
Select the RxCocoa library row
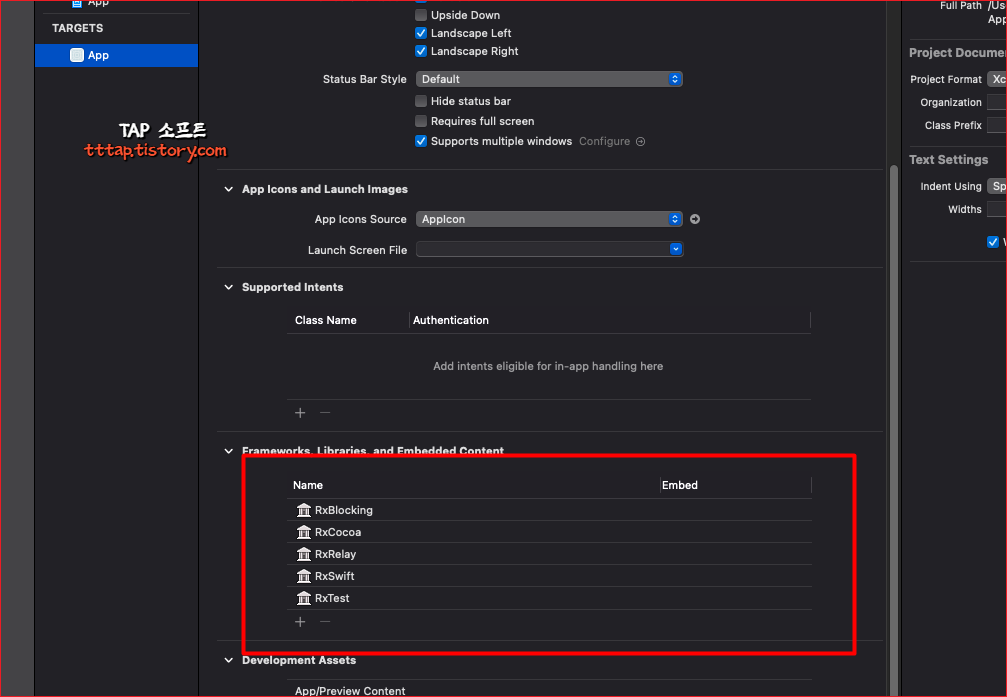549,532
